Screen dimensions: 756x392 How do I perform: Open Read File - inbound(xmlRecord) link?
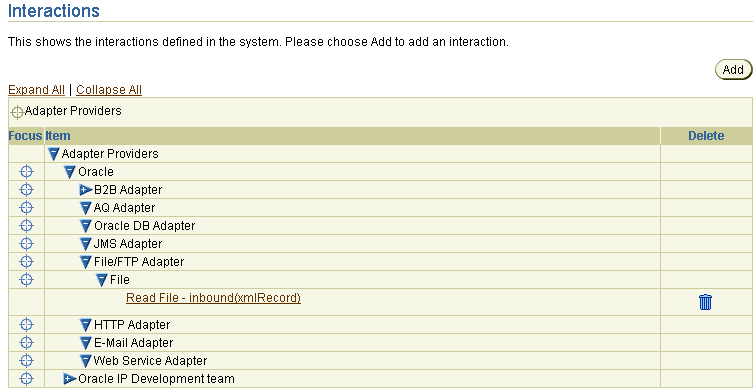click(x=213, y=298)
